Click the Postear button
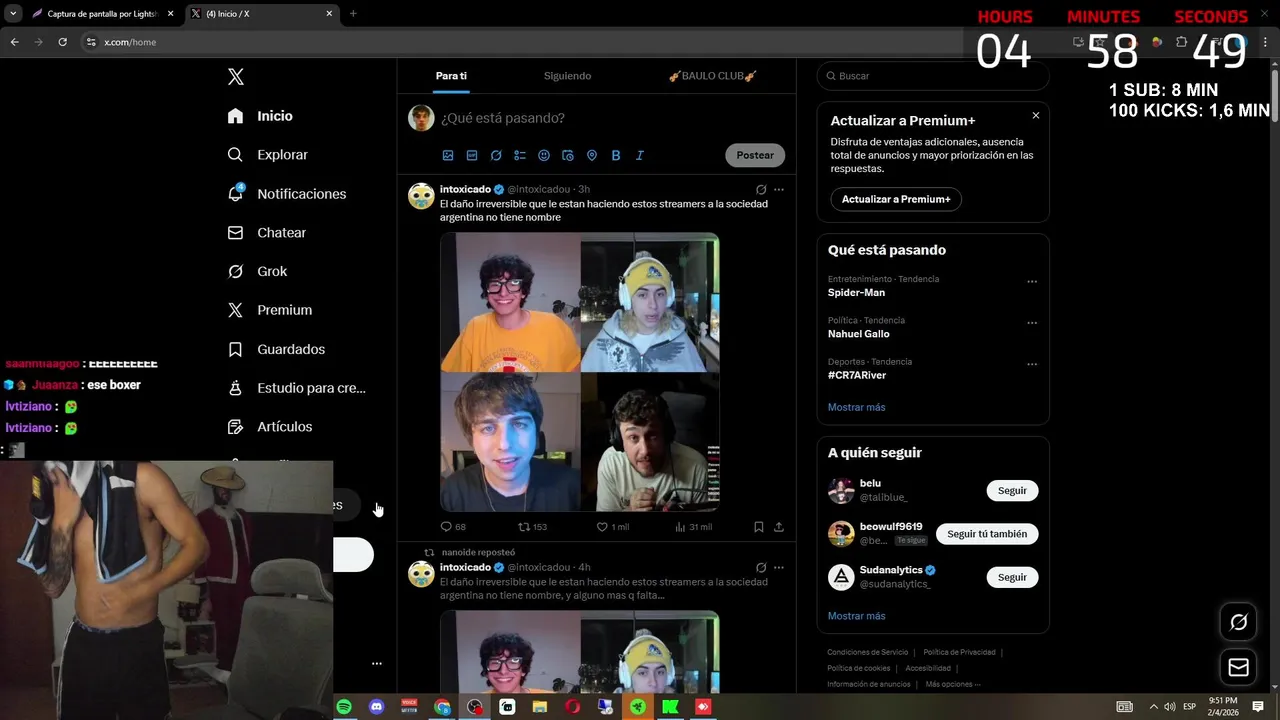 click(x=755, y=155)
